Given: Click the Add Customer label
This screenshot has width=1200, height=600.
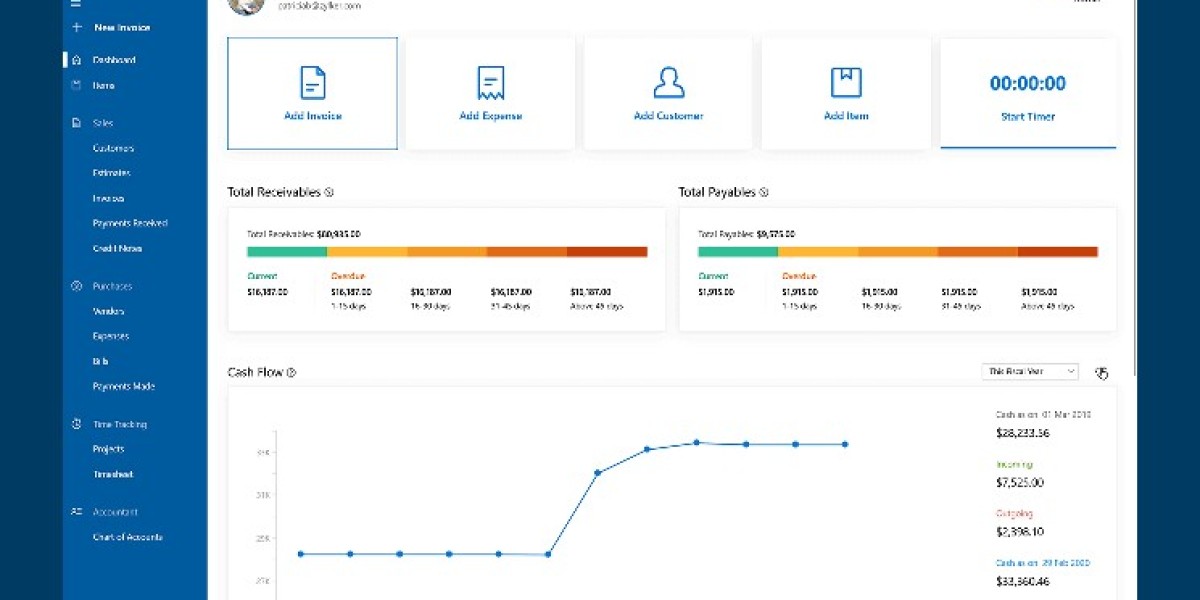Looking at the screenshot, I should [668, 116].
